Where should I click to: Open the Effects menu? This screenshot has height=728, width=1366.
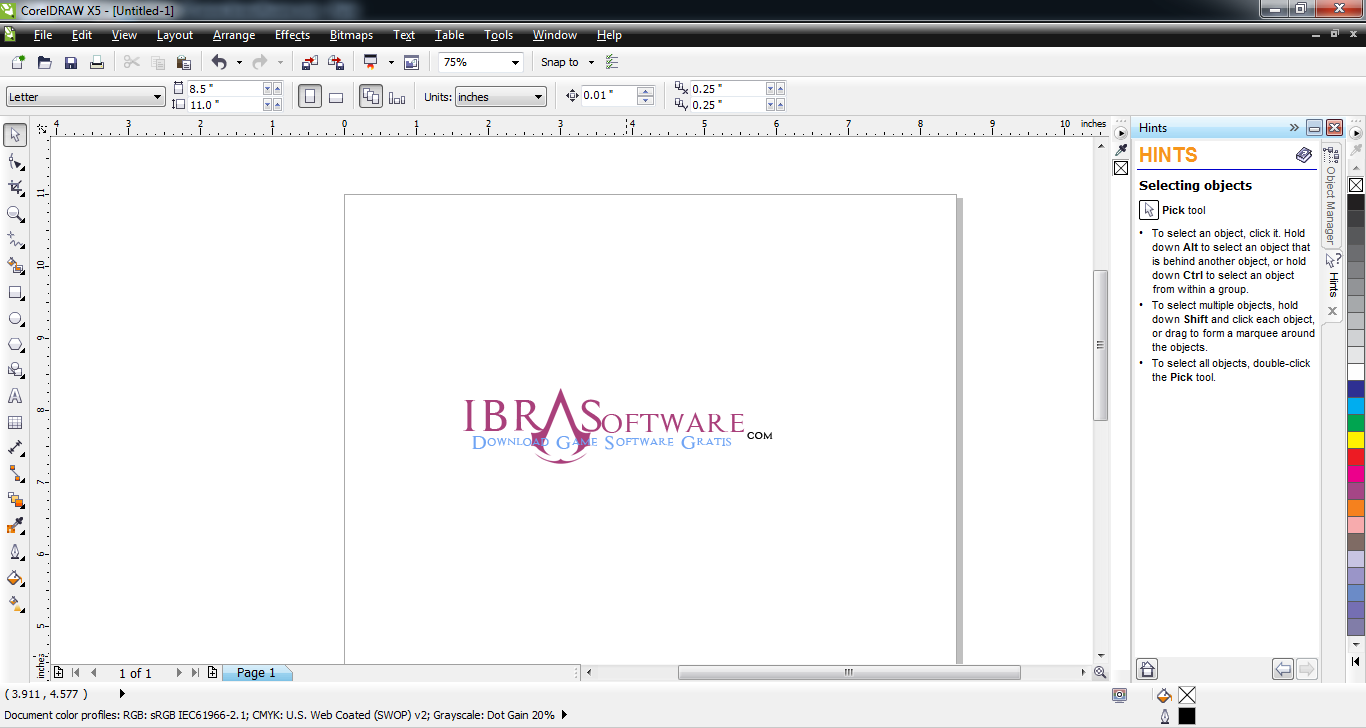(292, 35)
